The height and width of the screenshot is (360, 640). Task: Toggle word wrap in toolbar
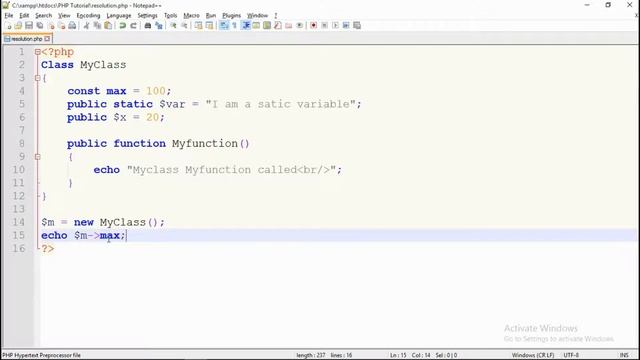pos(224,25)
